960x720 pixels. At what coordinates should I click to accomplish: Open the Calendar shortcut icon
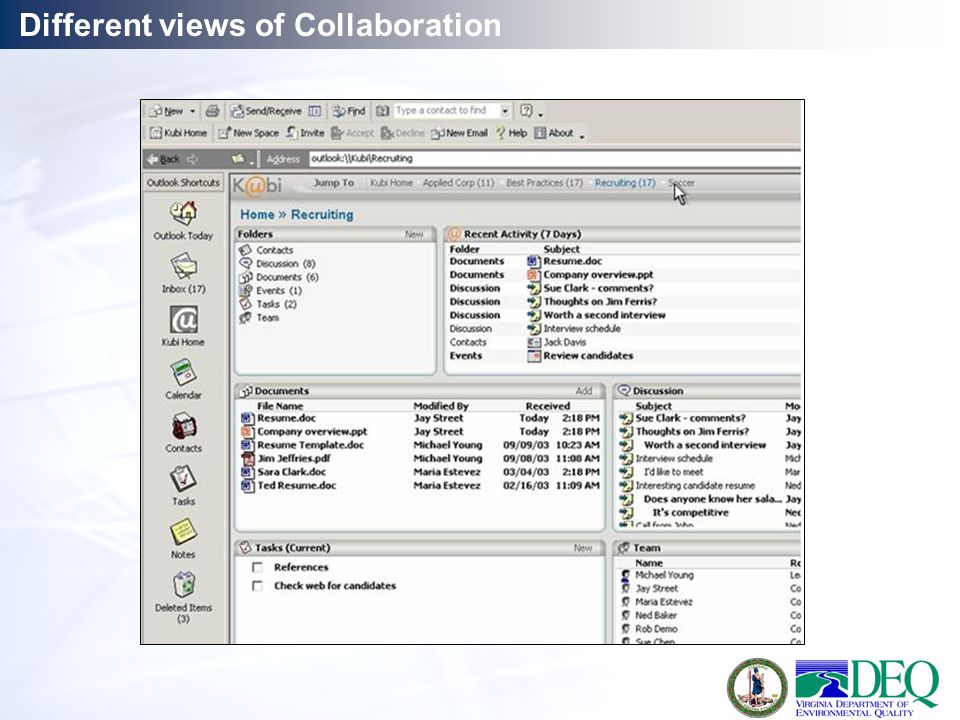pyautogui.click(x=183, y=372)
